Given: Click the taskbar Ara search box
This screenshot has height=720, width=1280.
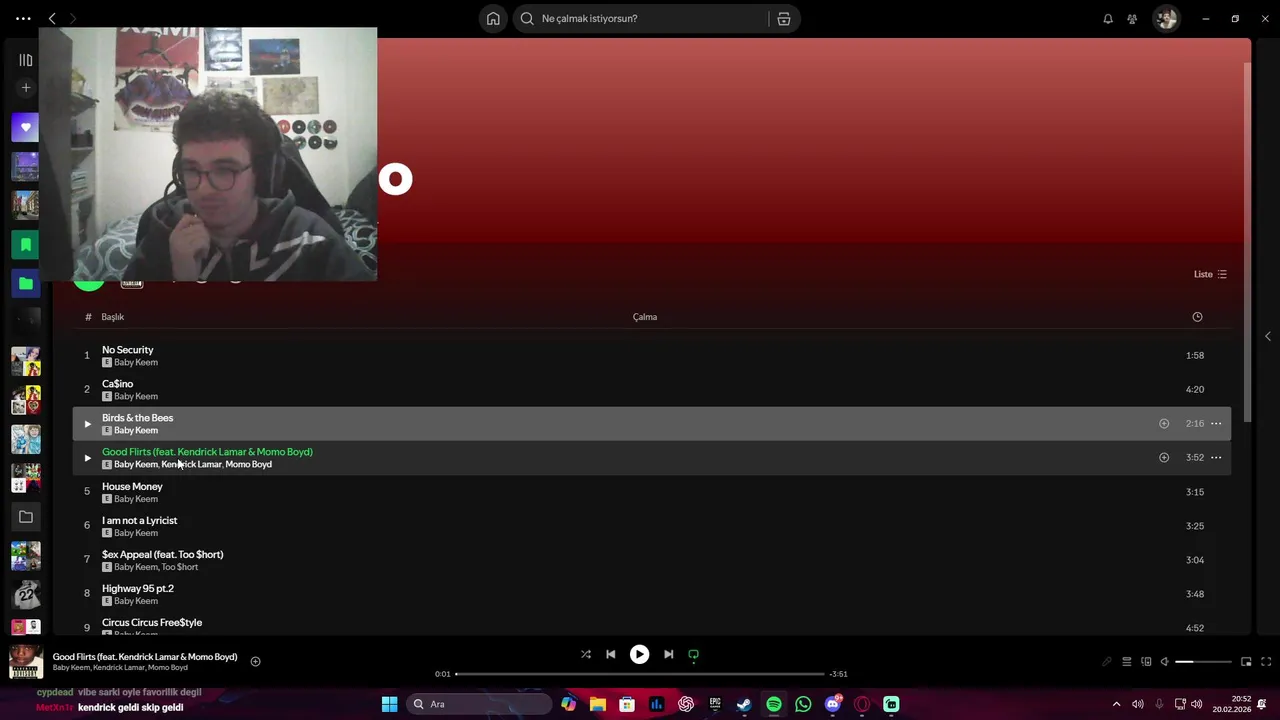Looking at the screenshot, I should point(480,704).
